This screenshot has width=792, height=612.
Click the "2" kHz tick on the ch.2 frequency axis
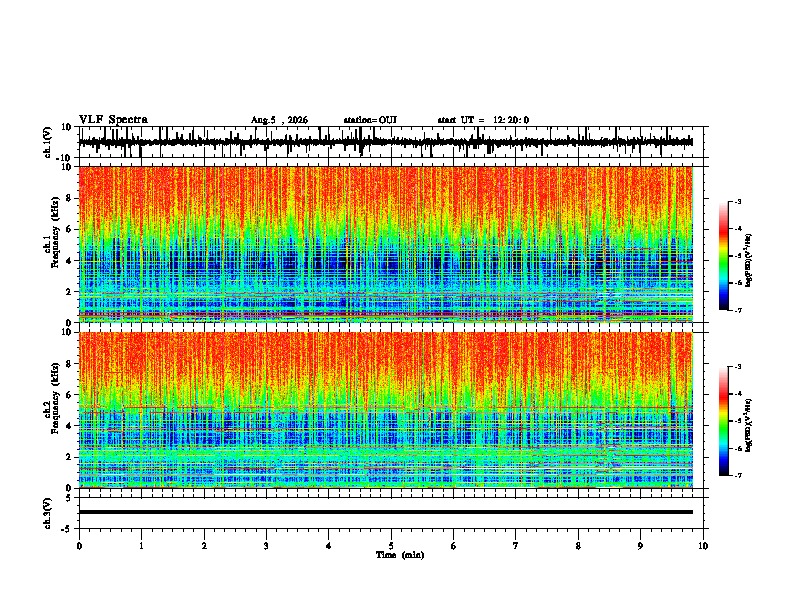pos(69,457)
